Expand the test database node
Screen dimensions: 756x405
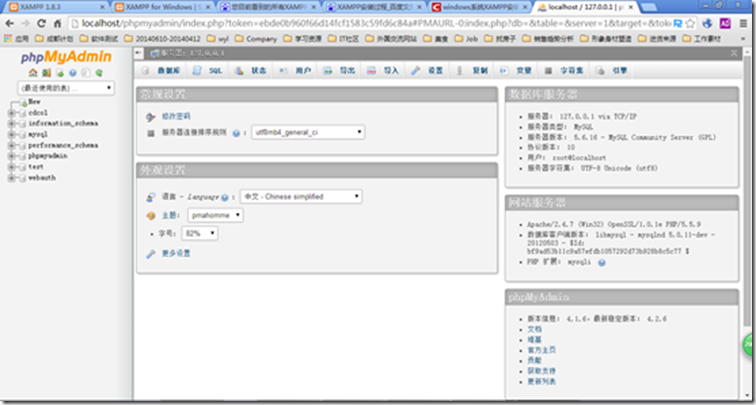tap(12, 167)
